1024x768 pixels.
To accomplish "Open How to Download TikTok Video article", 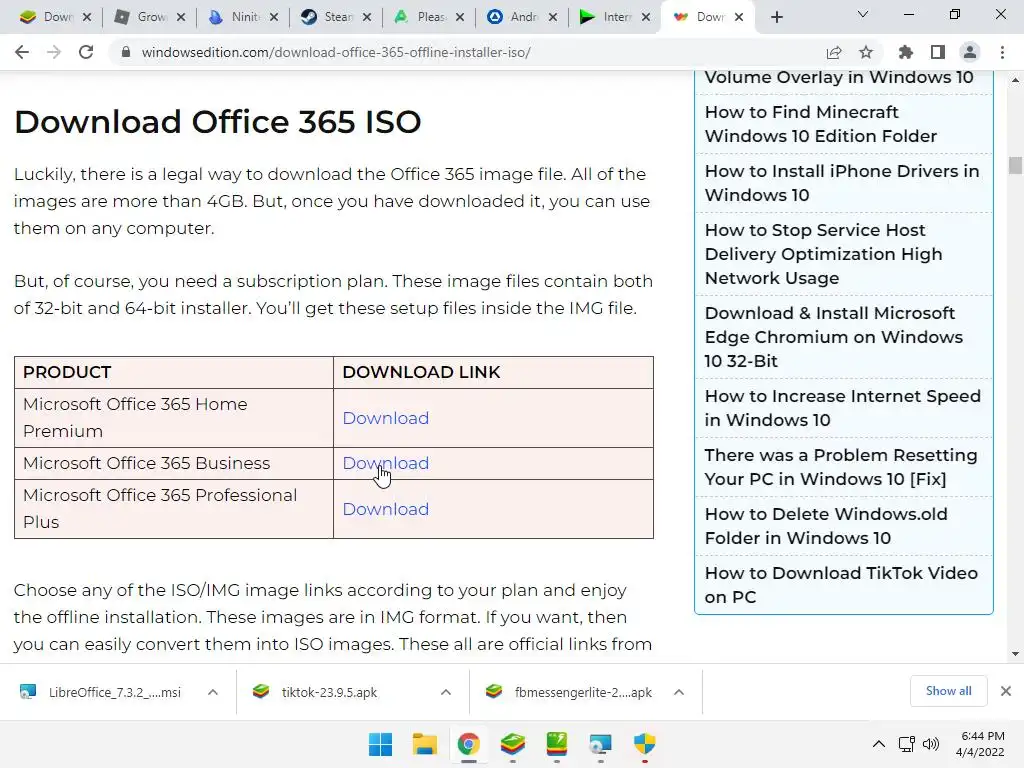I will (840, 584).
